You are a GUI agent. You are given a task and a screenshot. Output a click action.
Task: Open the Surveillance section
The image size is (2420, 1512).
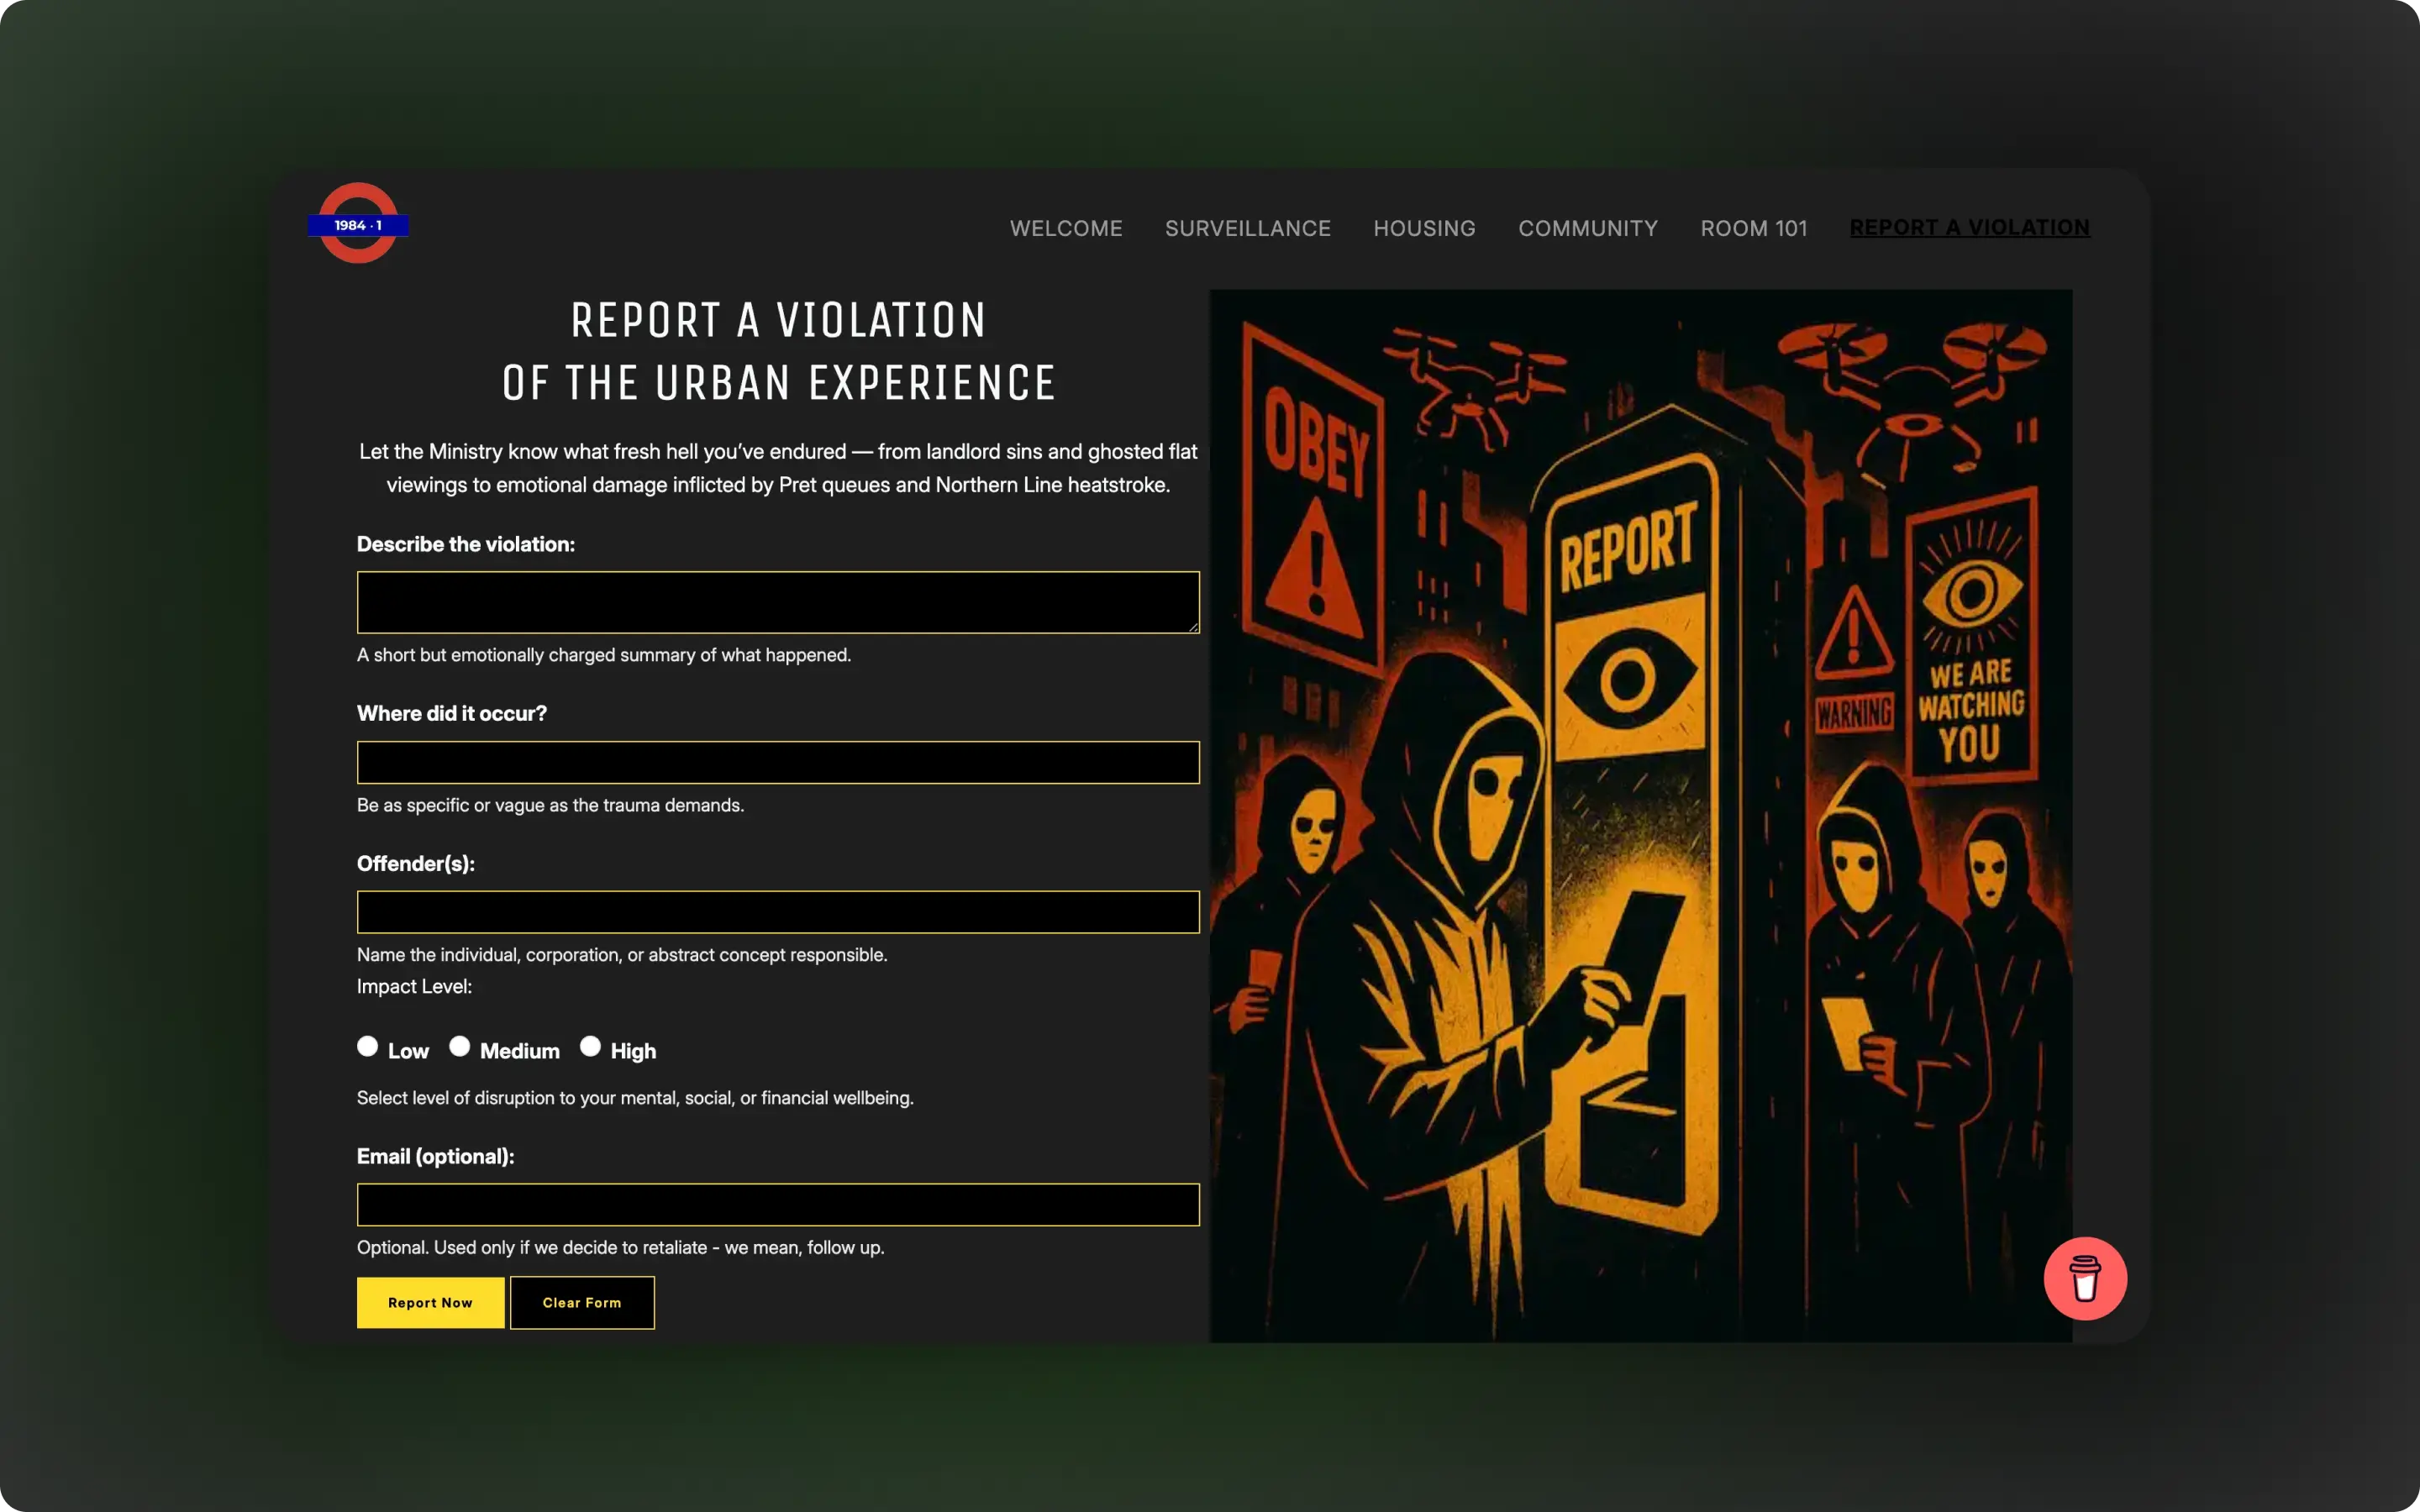click(1247, 228)
